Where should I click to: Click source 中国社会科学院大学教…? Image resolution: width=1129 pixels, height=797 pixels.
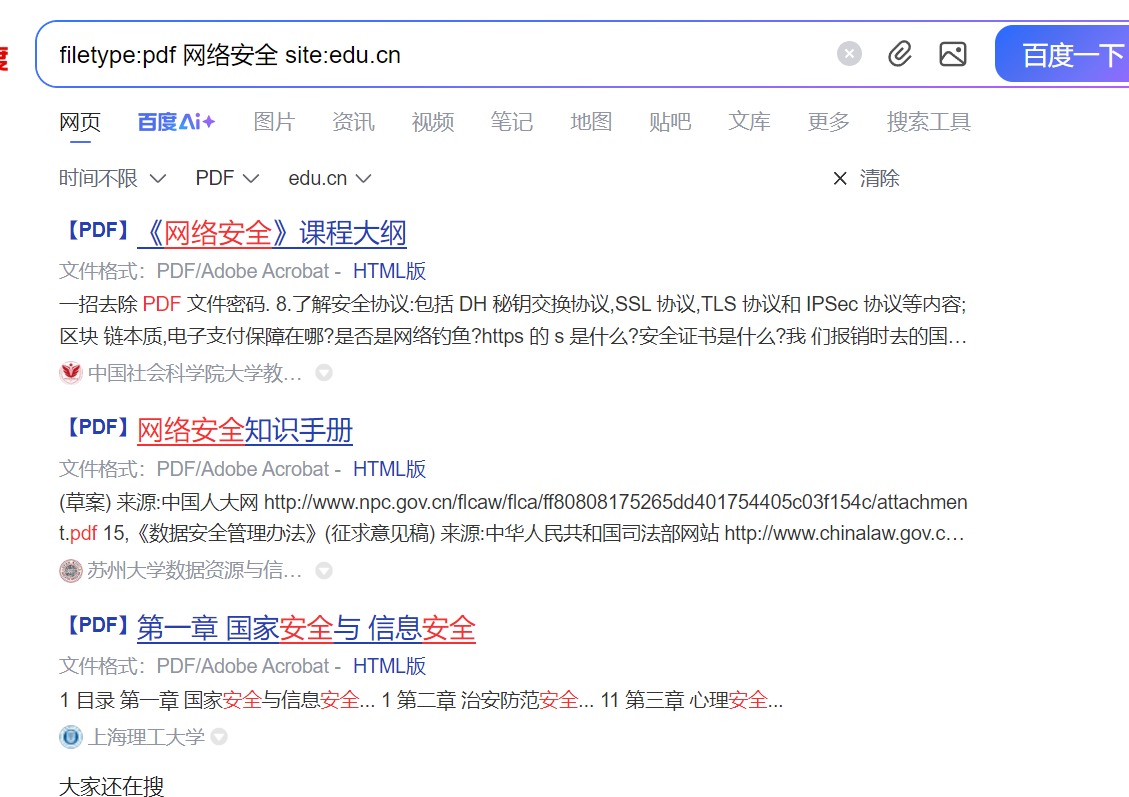pos(194,373)
